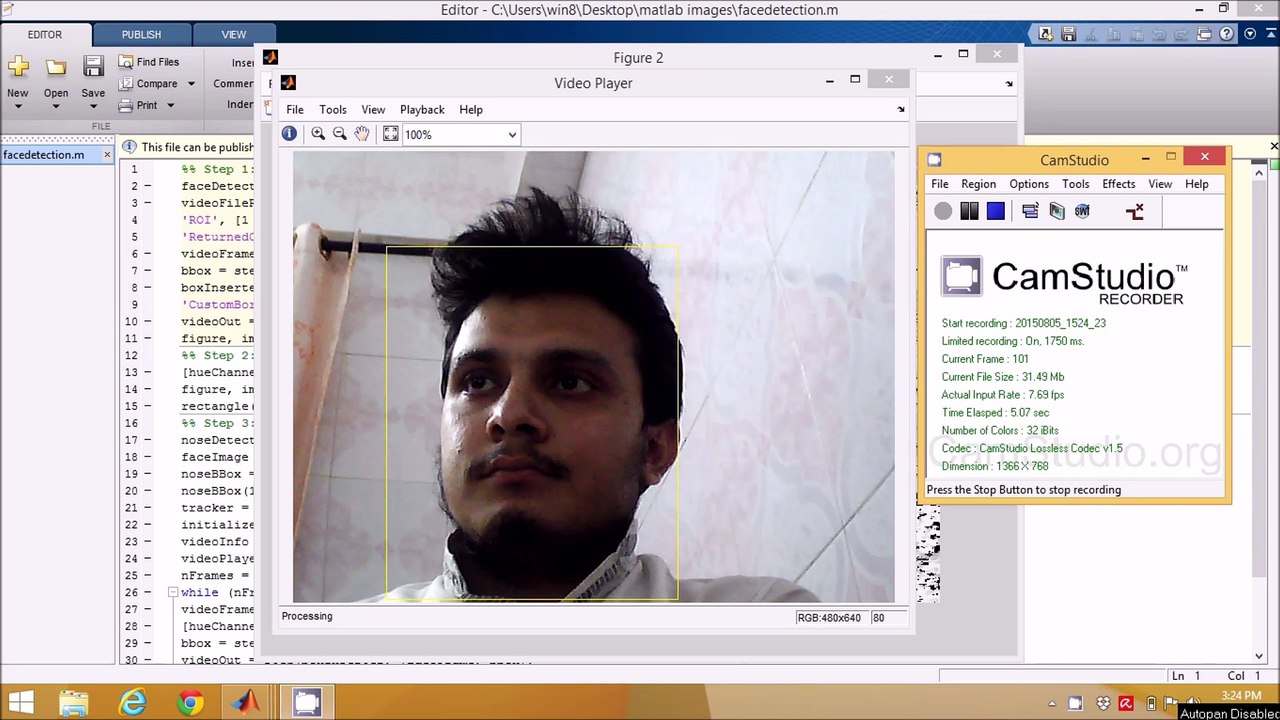Open Internet Explorer from taskbar
The width and height of the screenshot is (1280, 720).
(132, 703)
